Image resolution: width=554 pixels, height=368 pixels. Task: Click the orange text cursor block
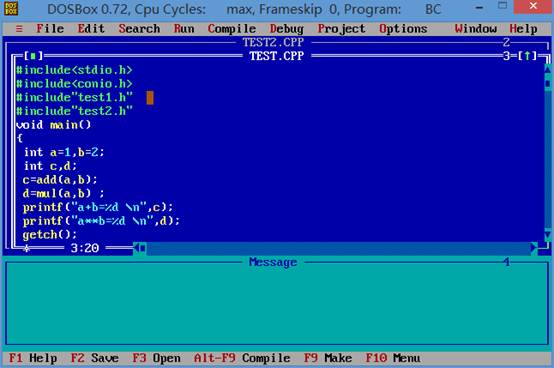point(150,98)
